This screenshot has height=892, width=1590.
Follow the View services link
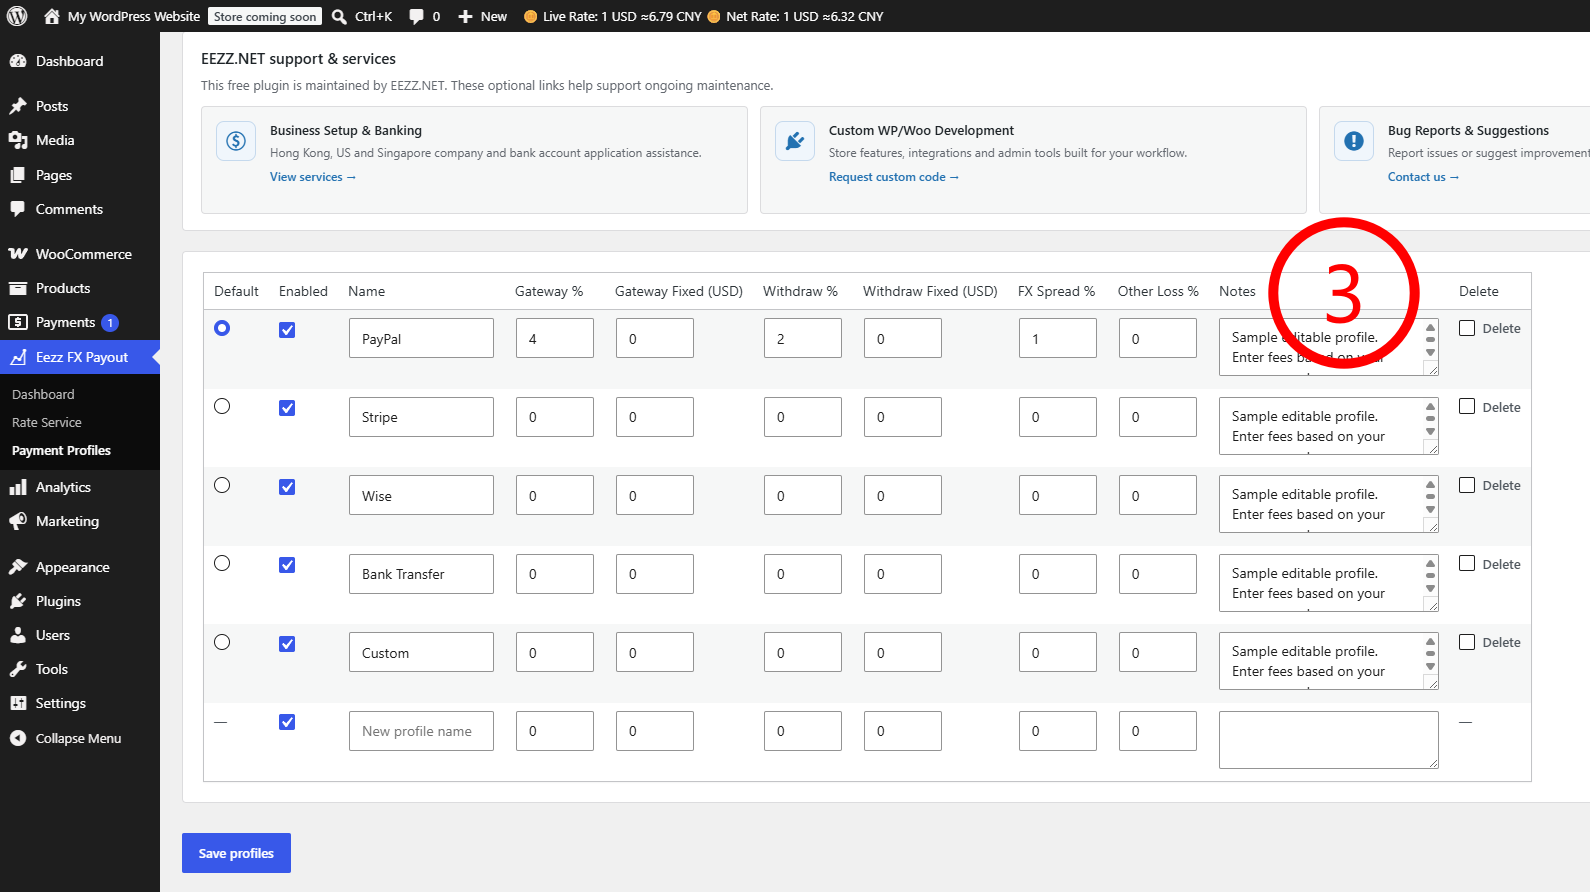pyautogui.click(x=312, y=177)
